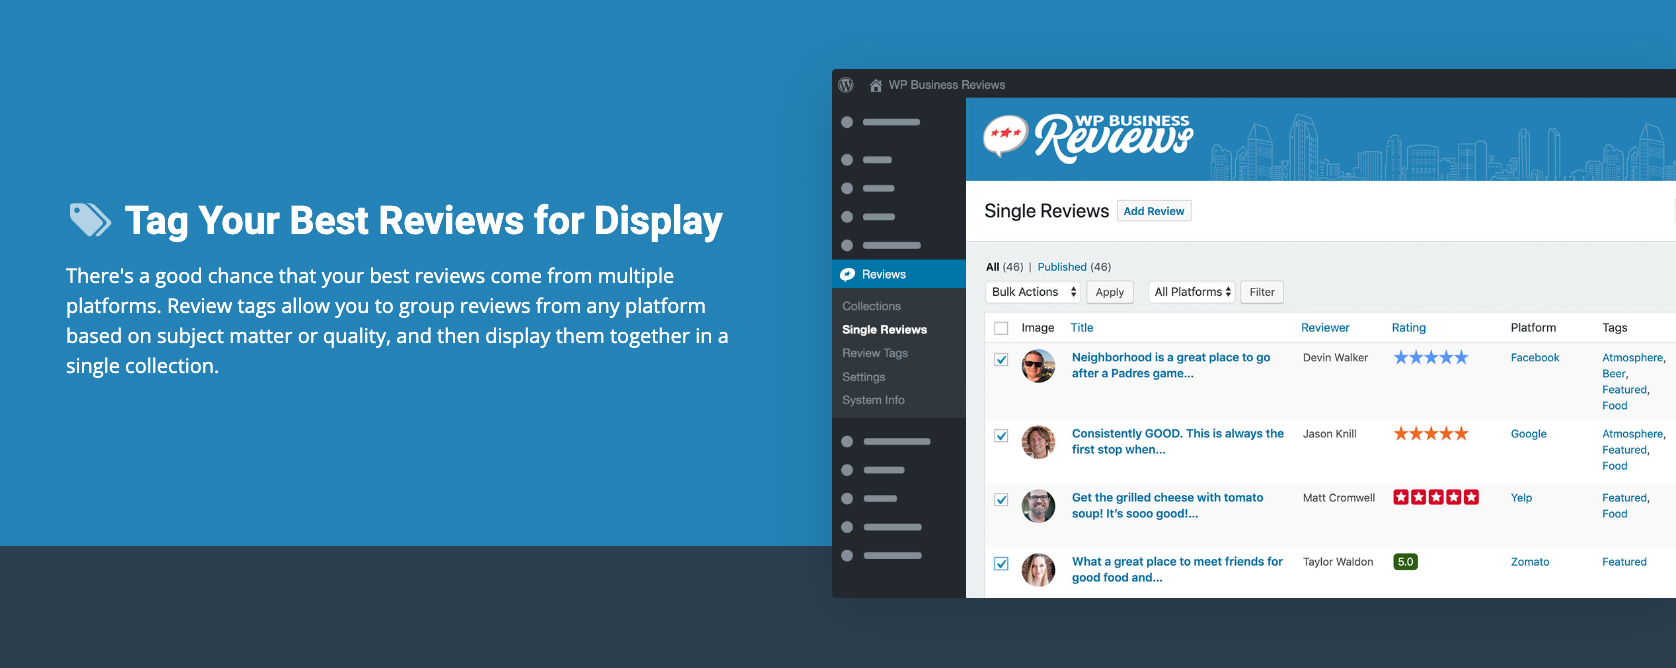Open Settings in the Reviews submenu
Image resolution: width=1676 pixels, height=668 pixels.
[864, 377]
